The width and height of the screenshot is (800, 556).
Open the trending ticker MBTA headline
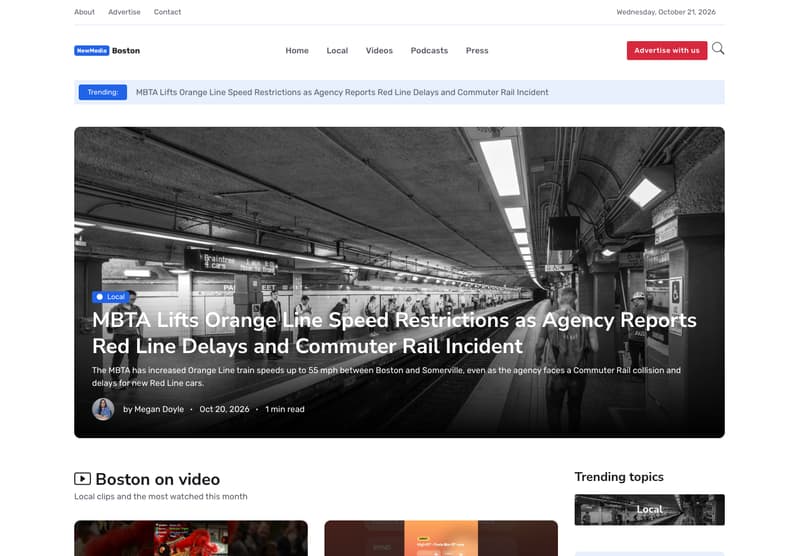pos(342,92)
